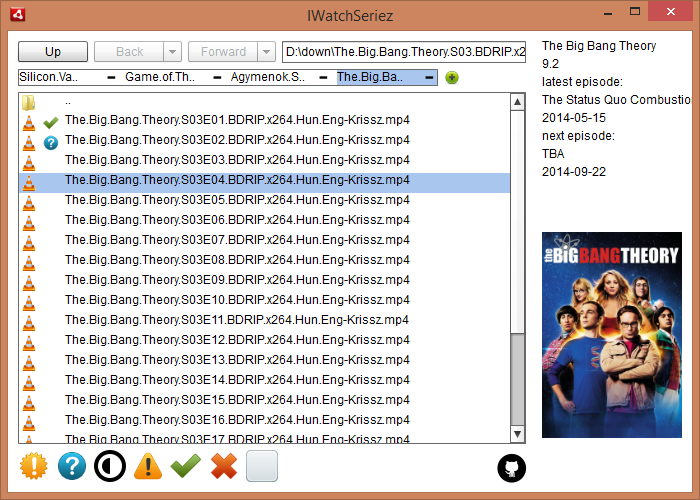Image resolution: width=700 pixels, height=500 pixels.
Task: Switch to the Agymenok.S.. tab
Action: (x=268, y=77)
